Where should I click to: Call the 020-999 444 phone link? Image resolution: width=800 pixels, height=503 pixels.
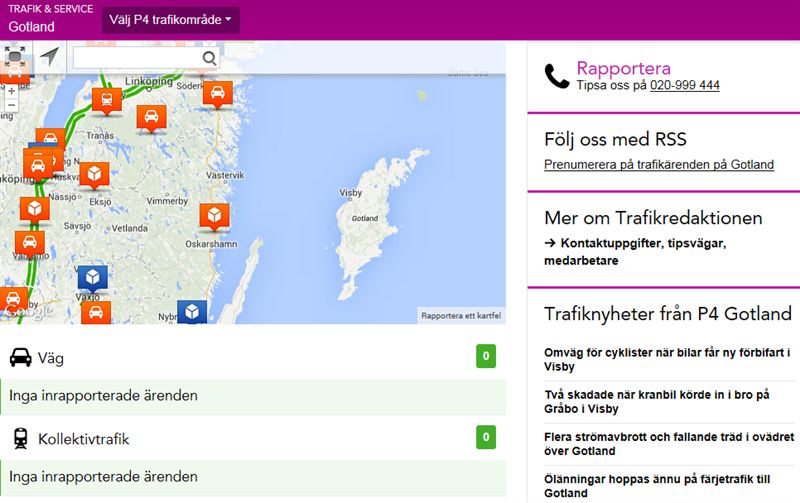(x=684, y=86)
